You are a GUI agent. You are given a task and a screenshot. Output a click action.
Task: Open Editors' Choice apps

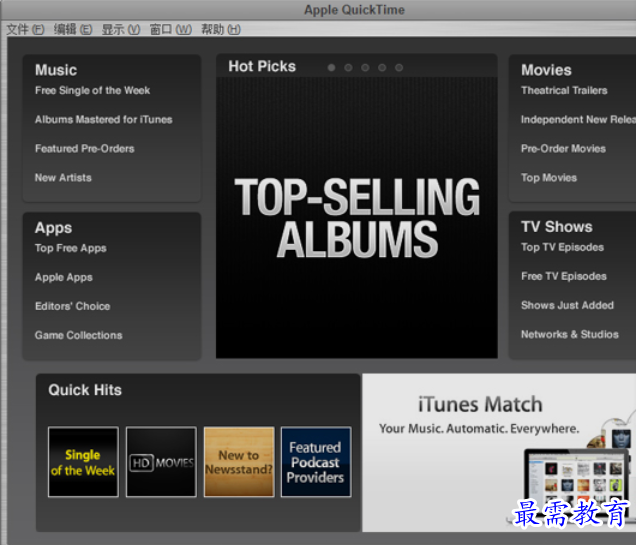(73, 306)
